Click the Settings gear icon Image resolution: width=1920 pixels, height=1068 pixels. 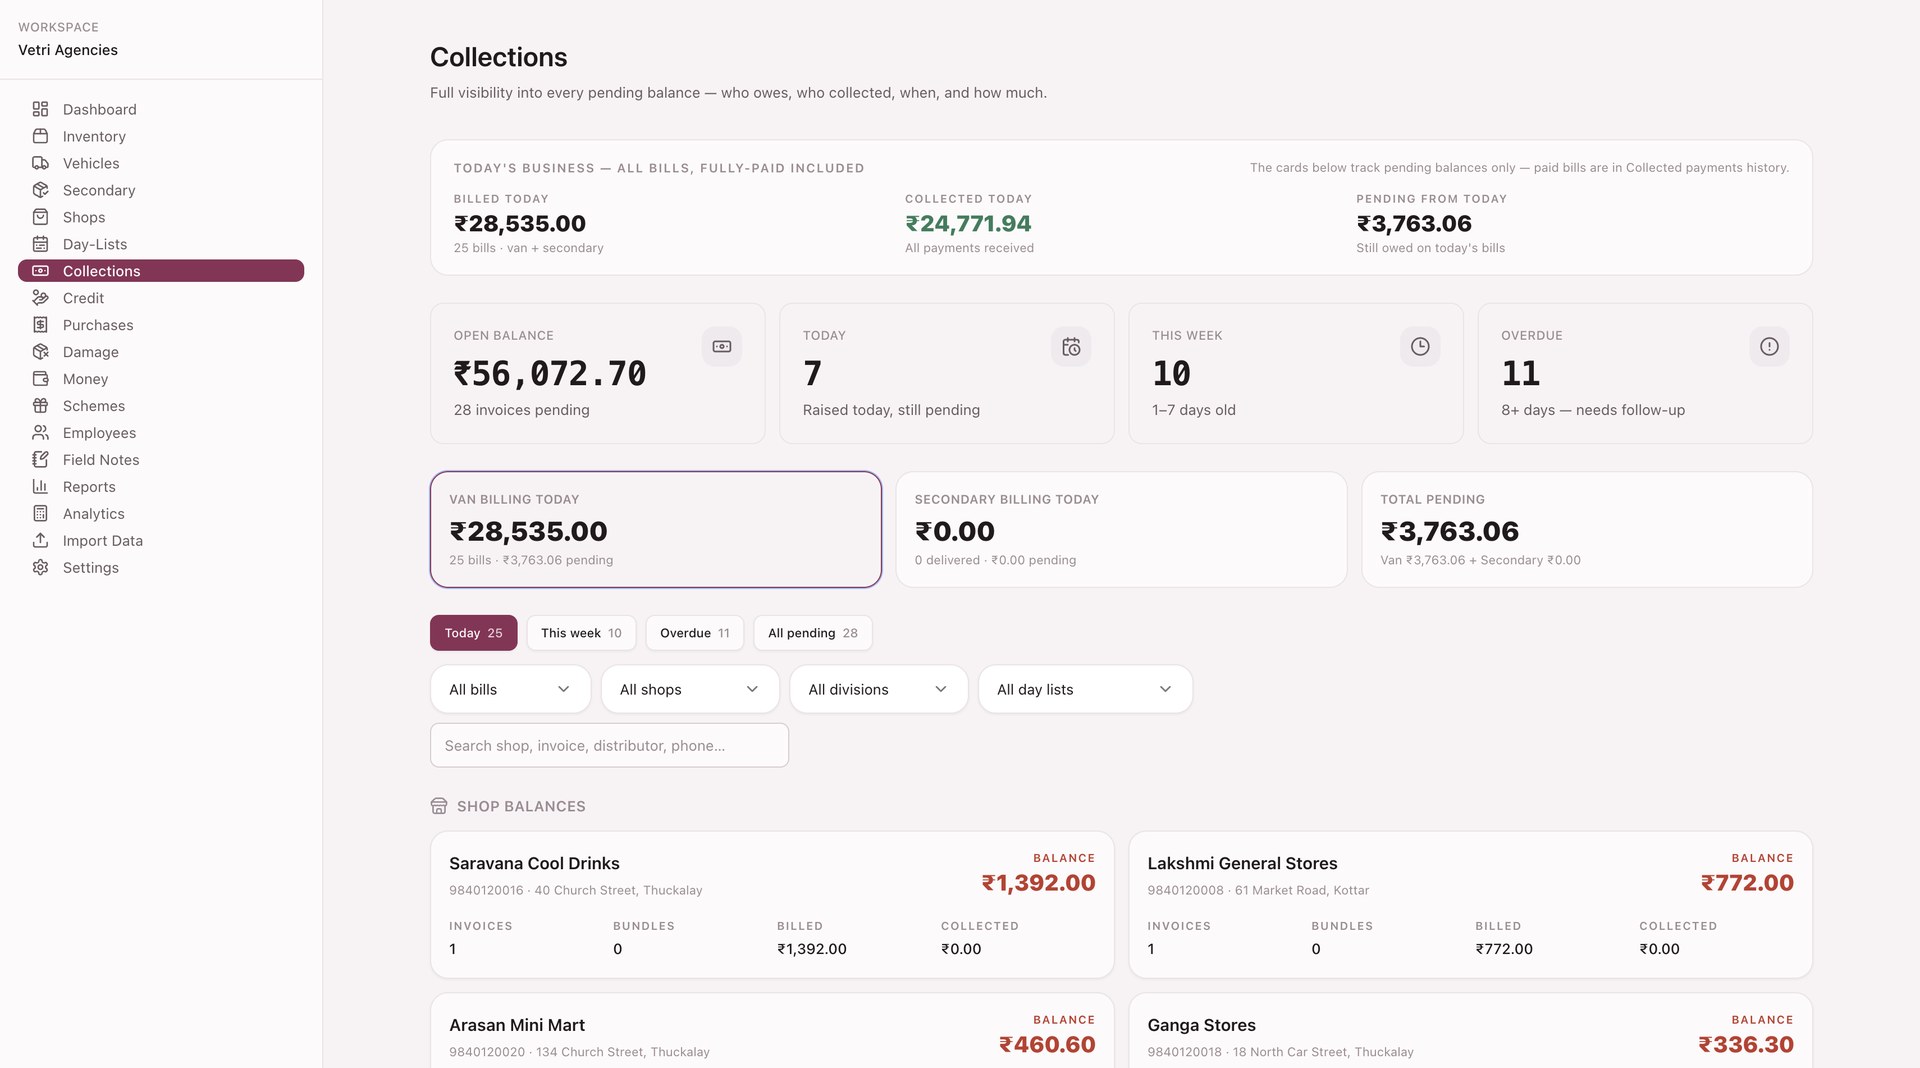[x=40, y=568]
